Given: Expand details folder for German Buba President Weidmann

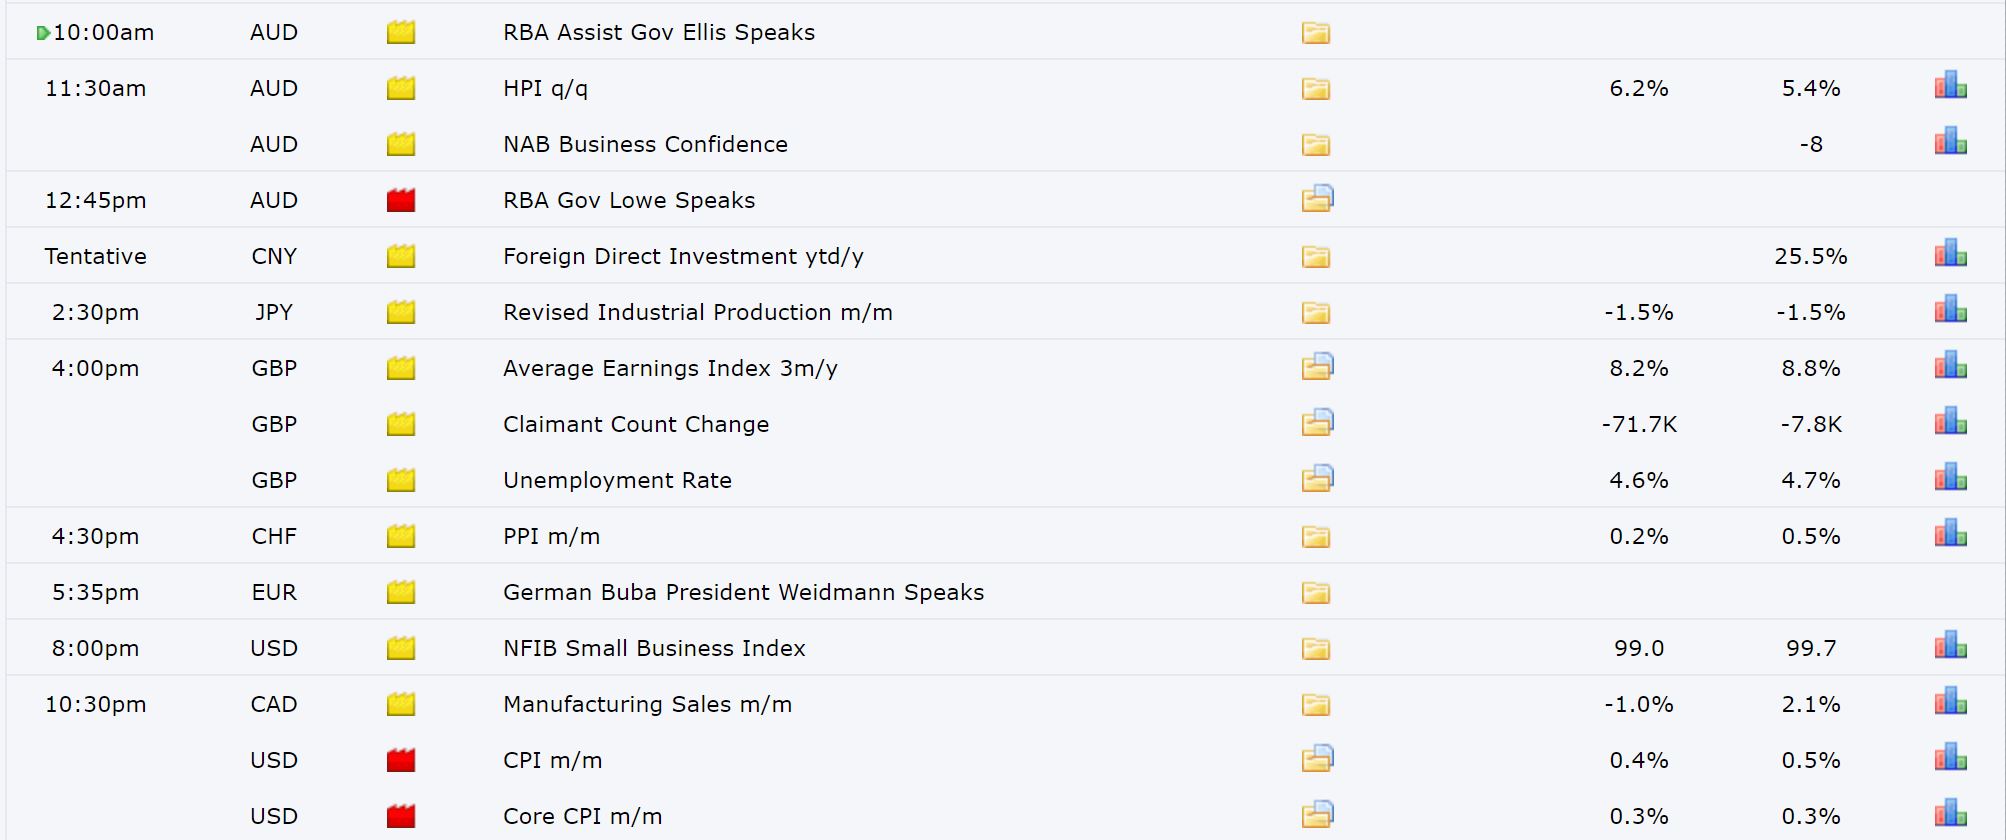Looking at the screenshot, I should pyautogui.click(x=1315, y=593).
